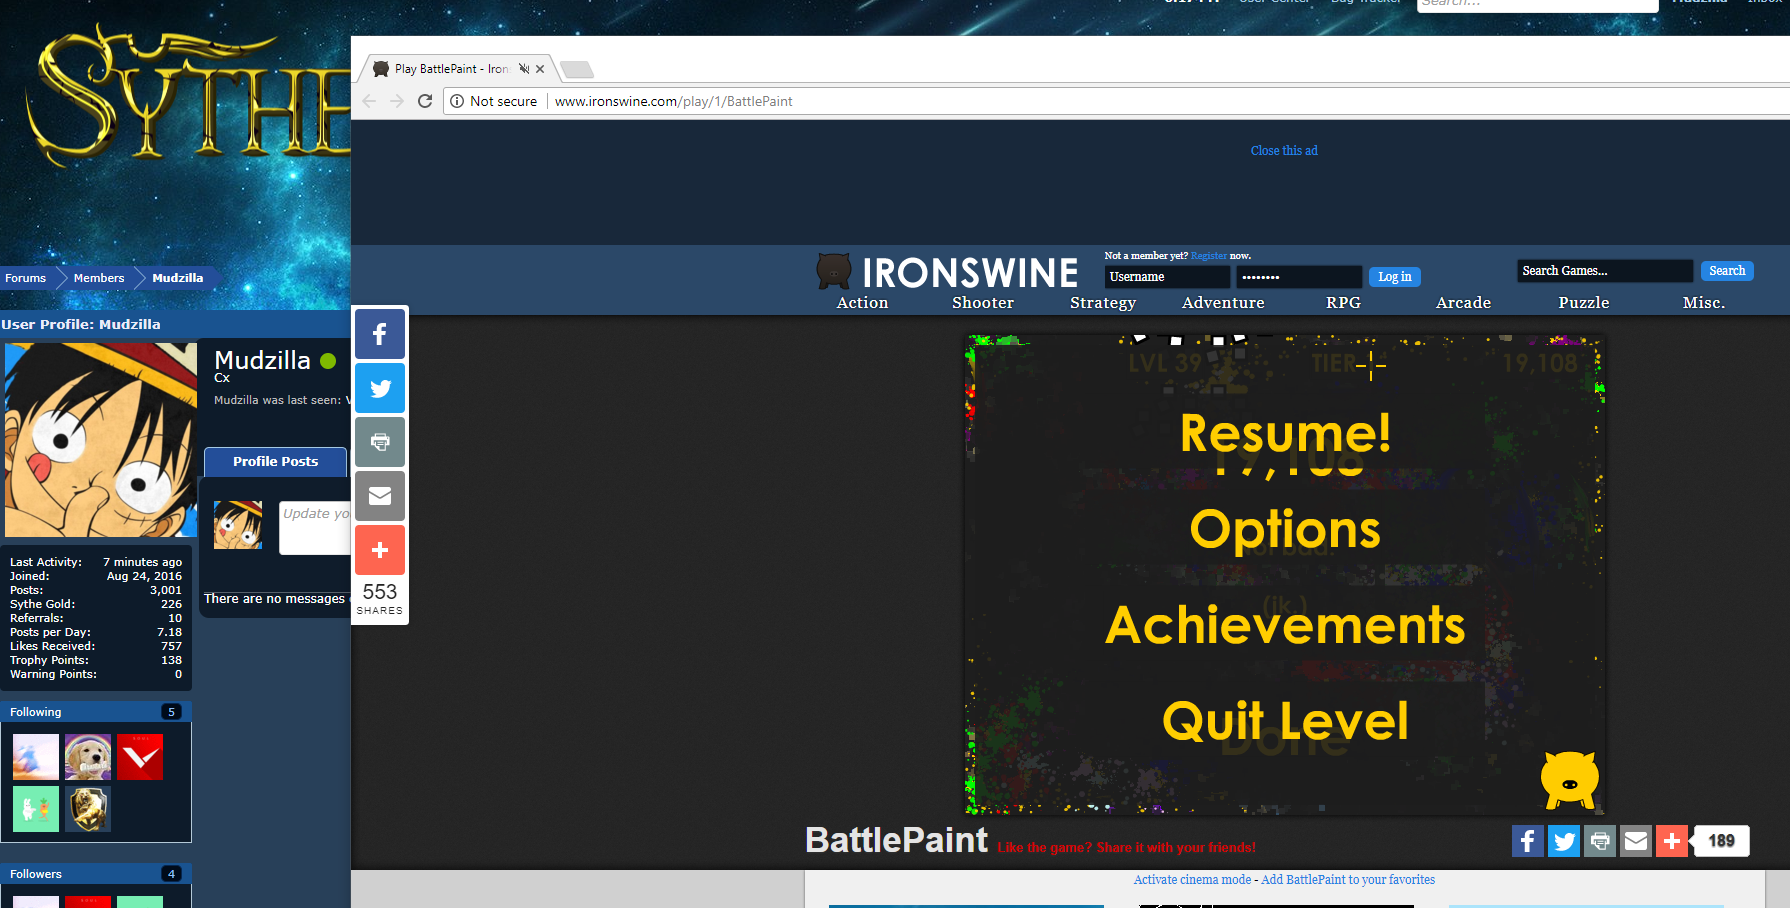
Task: Open Achievements in the game menu
Action: pyautogui.click(x=1285, y=625)
